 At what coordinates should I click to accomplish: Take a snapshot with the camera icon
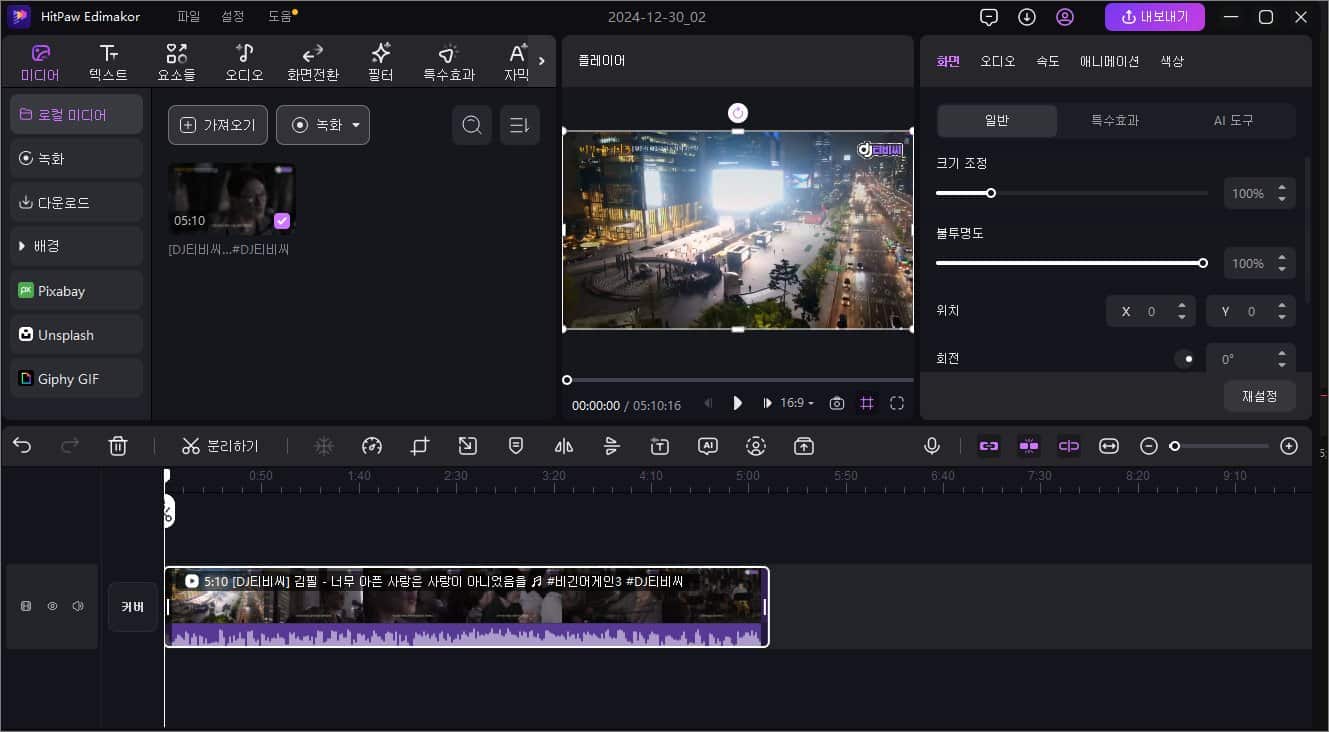click(837, 403)
